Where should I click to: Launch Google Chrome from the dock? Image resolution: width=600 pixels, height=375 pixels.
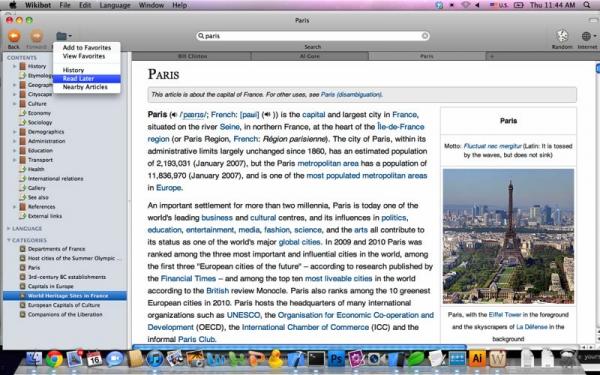54,359
